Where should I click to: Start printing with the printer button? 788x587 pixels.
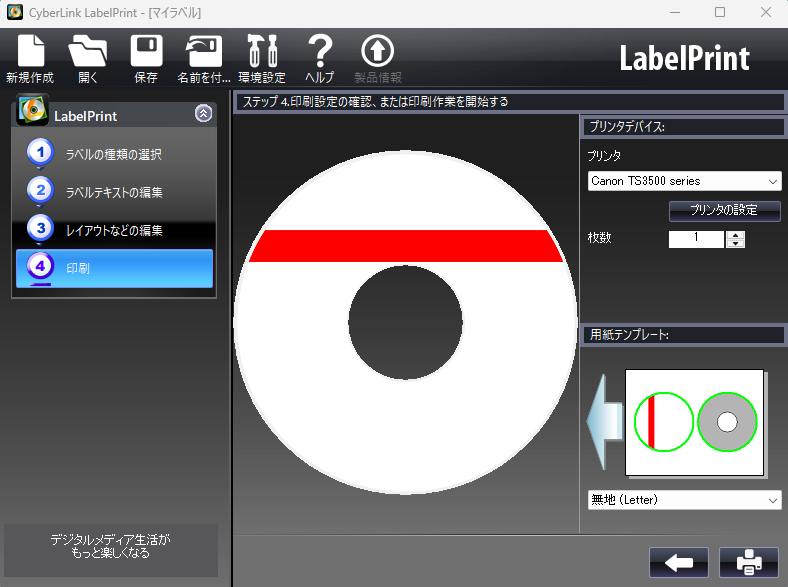[x=749, y=562]
